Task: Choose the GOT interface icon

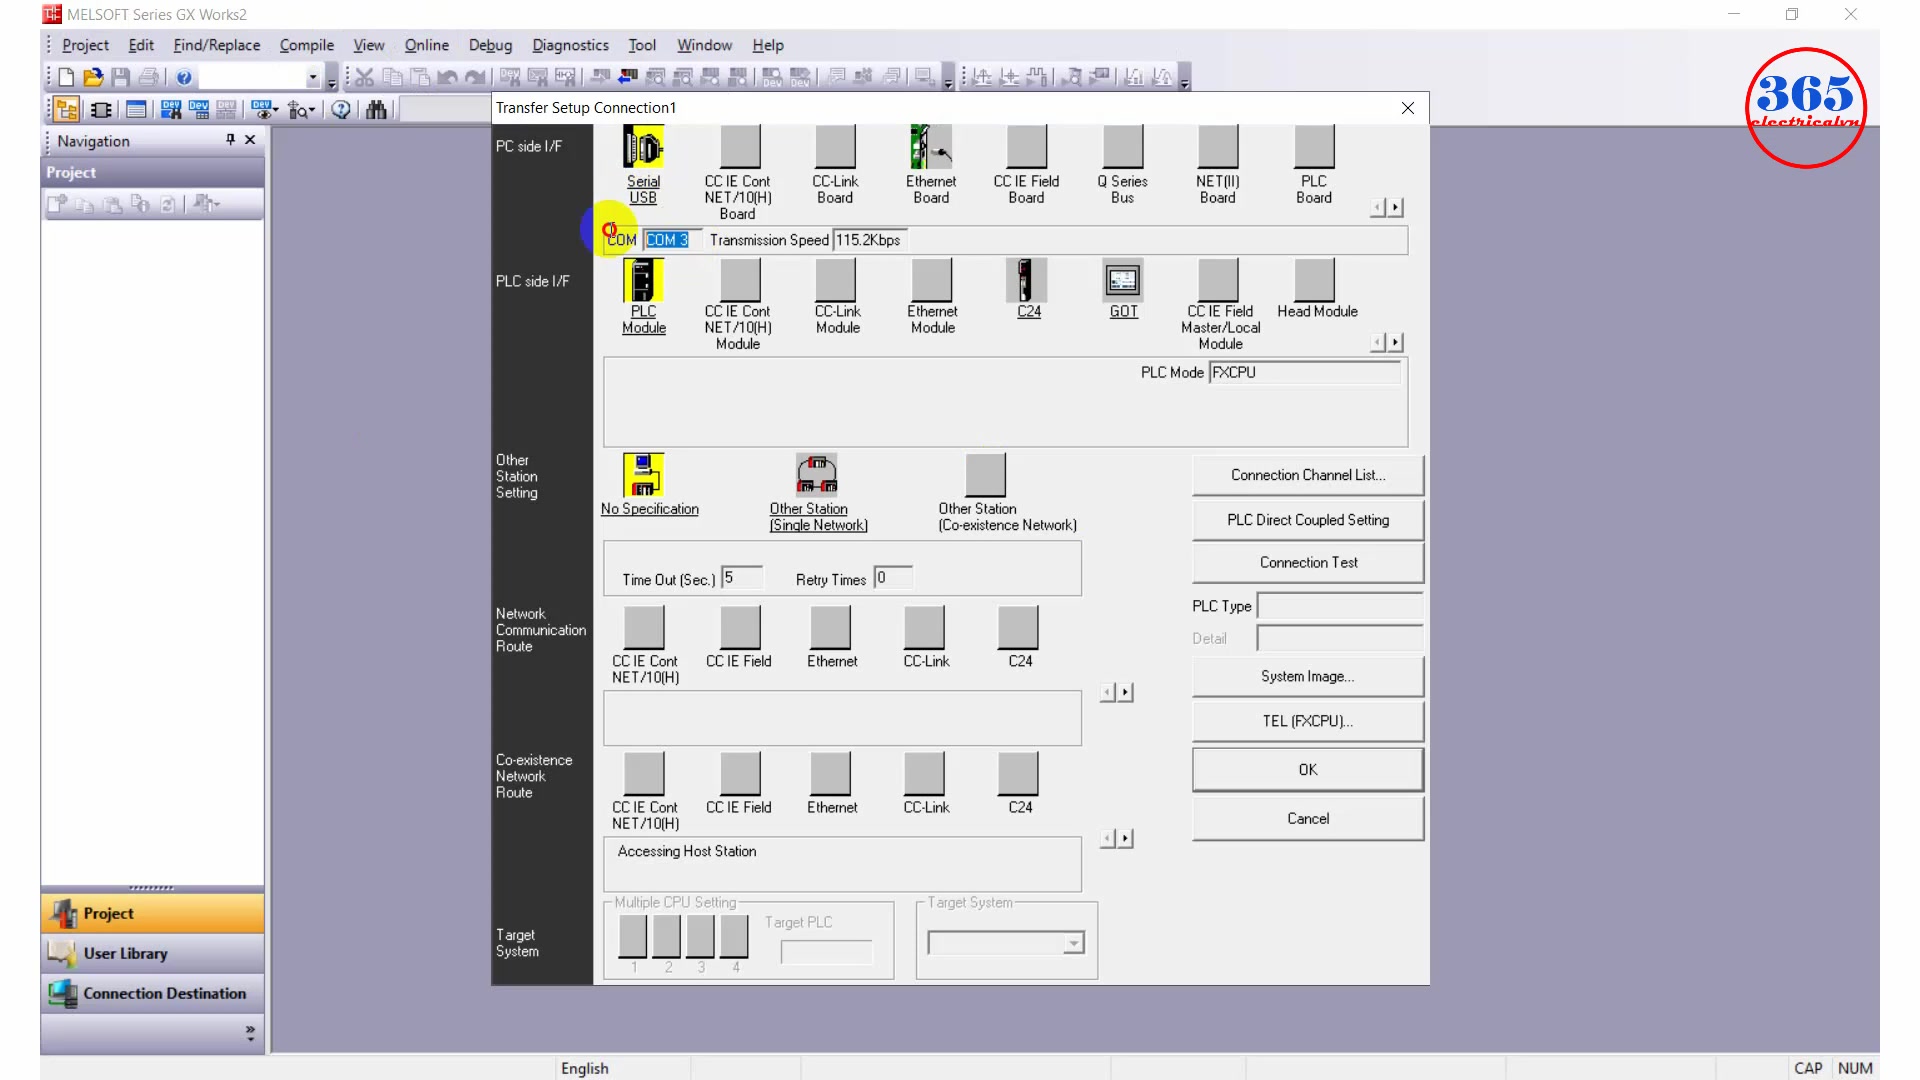Action: click(x=1122, y=280)
